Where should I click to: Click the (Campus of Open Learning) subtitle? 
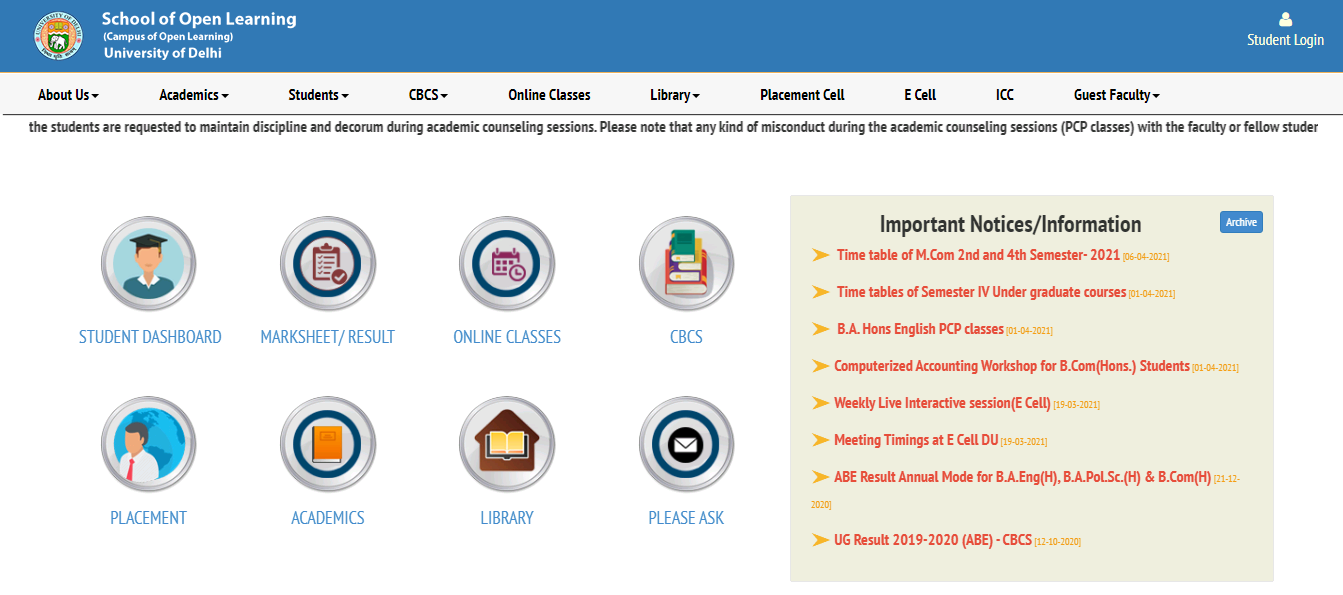[x=168, y=36]
